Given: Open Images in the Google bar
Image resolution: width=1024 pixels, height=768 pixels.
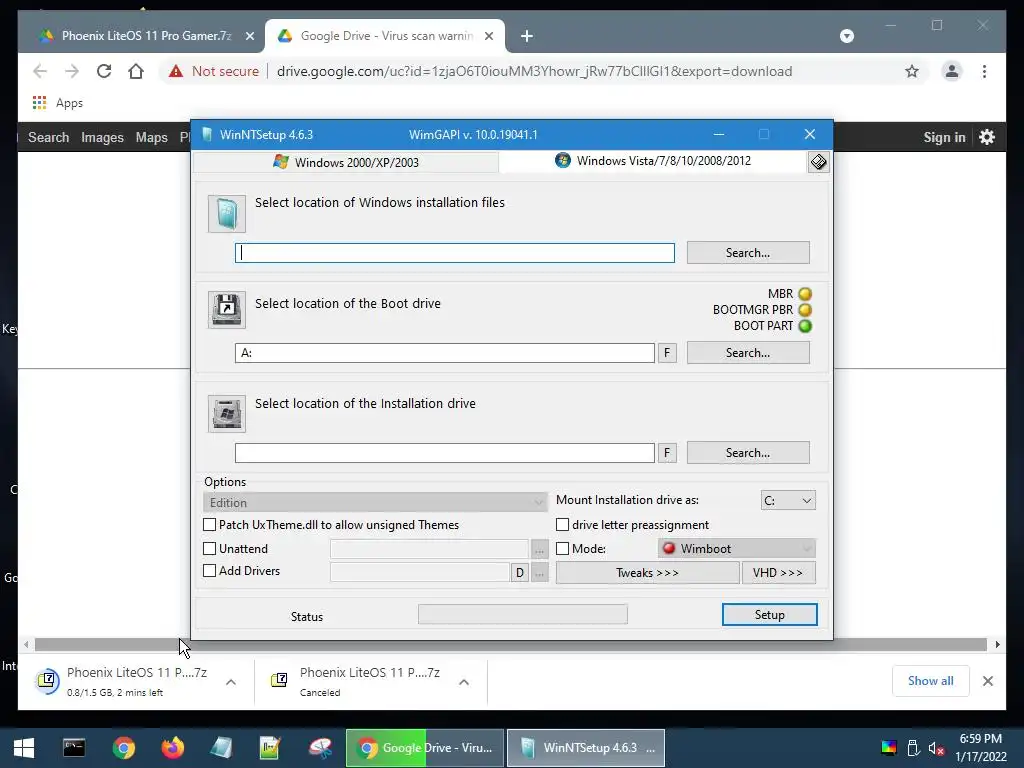Looking at the screenshot, I should [x=102, y=137].
